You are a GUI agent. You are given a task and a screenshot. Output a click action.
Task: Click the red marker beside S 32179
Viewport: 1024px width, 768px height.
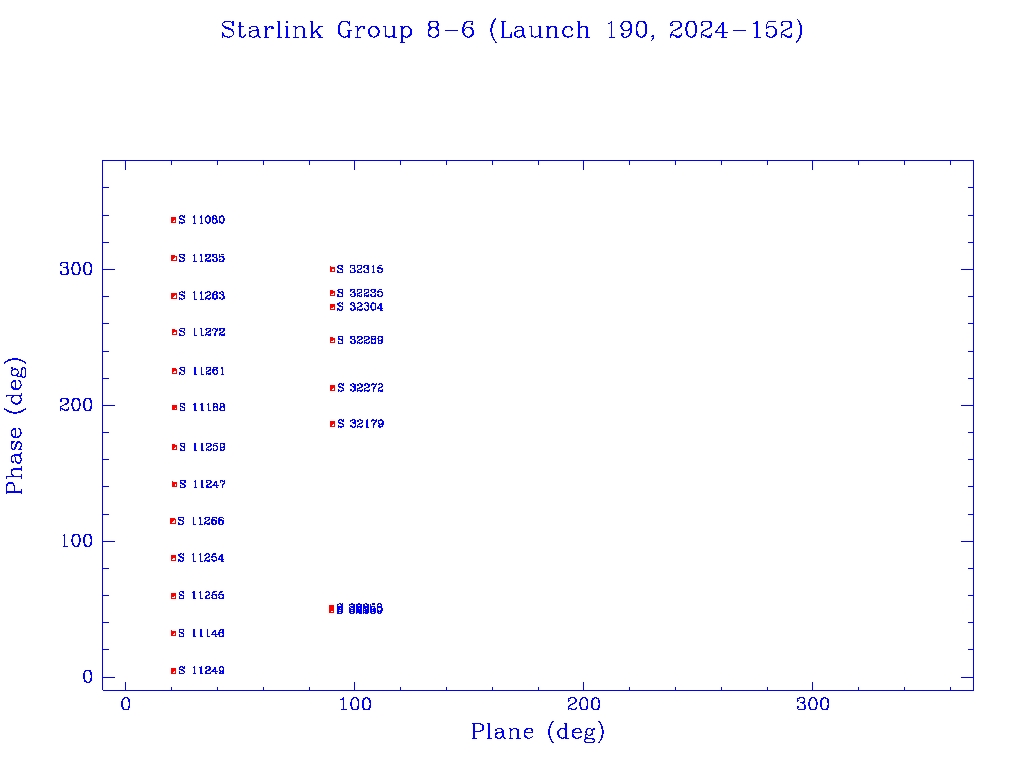tap(332, 424)
